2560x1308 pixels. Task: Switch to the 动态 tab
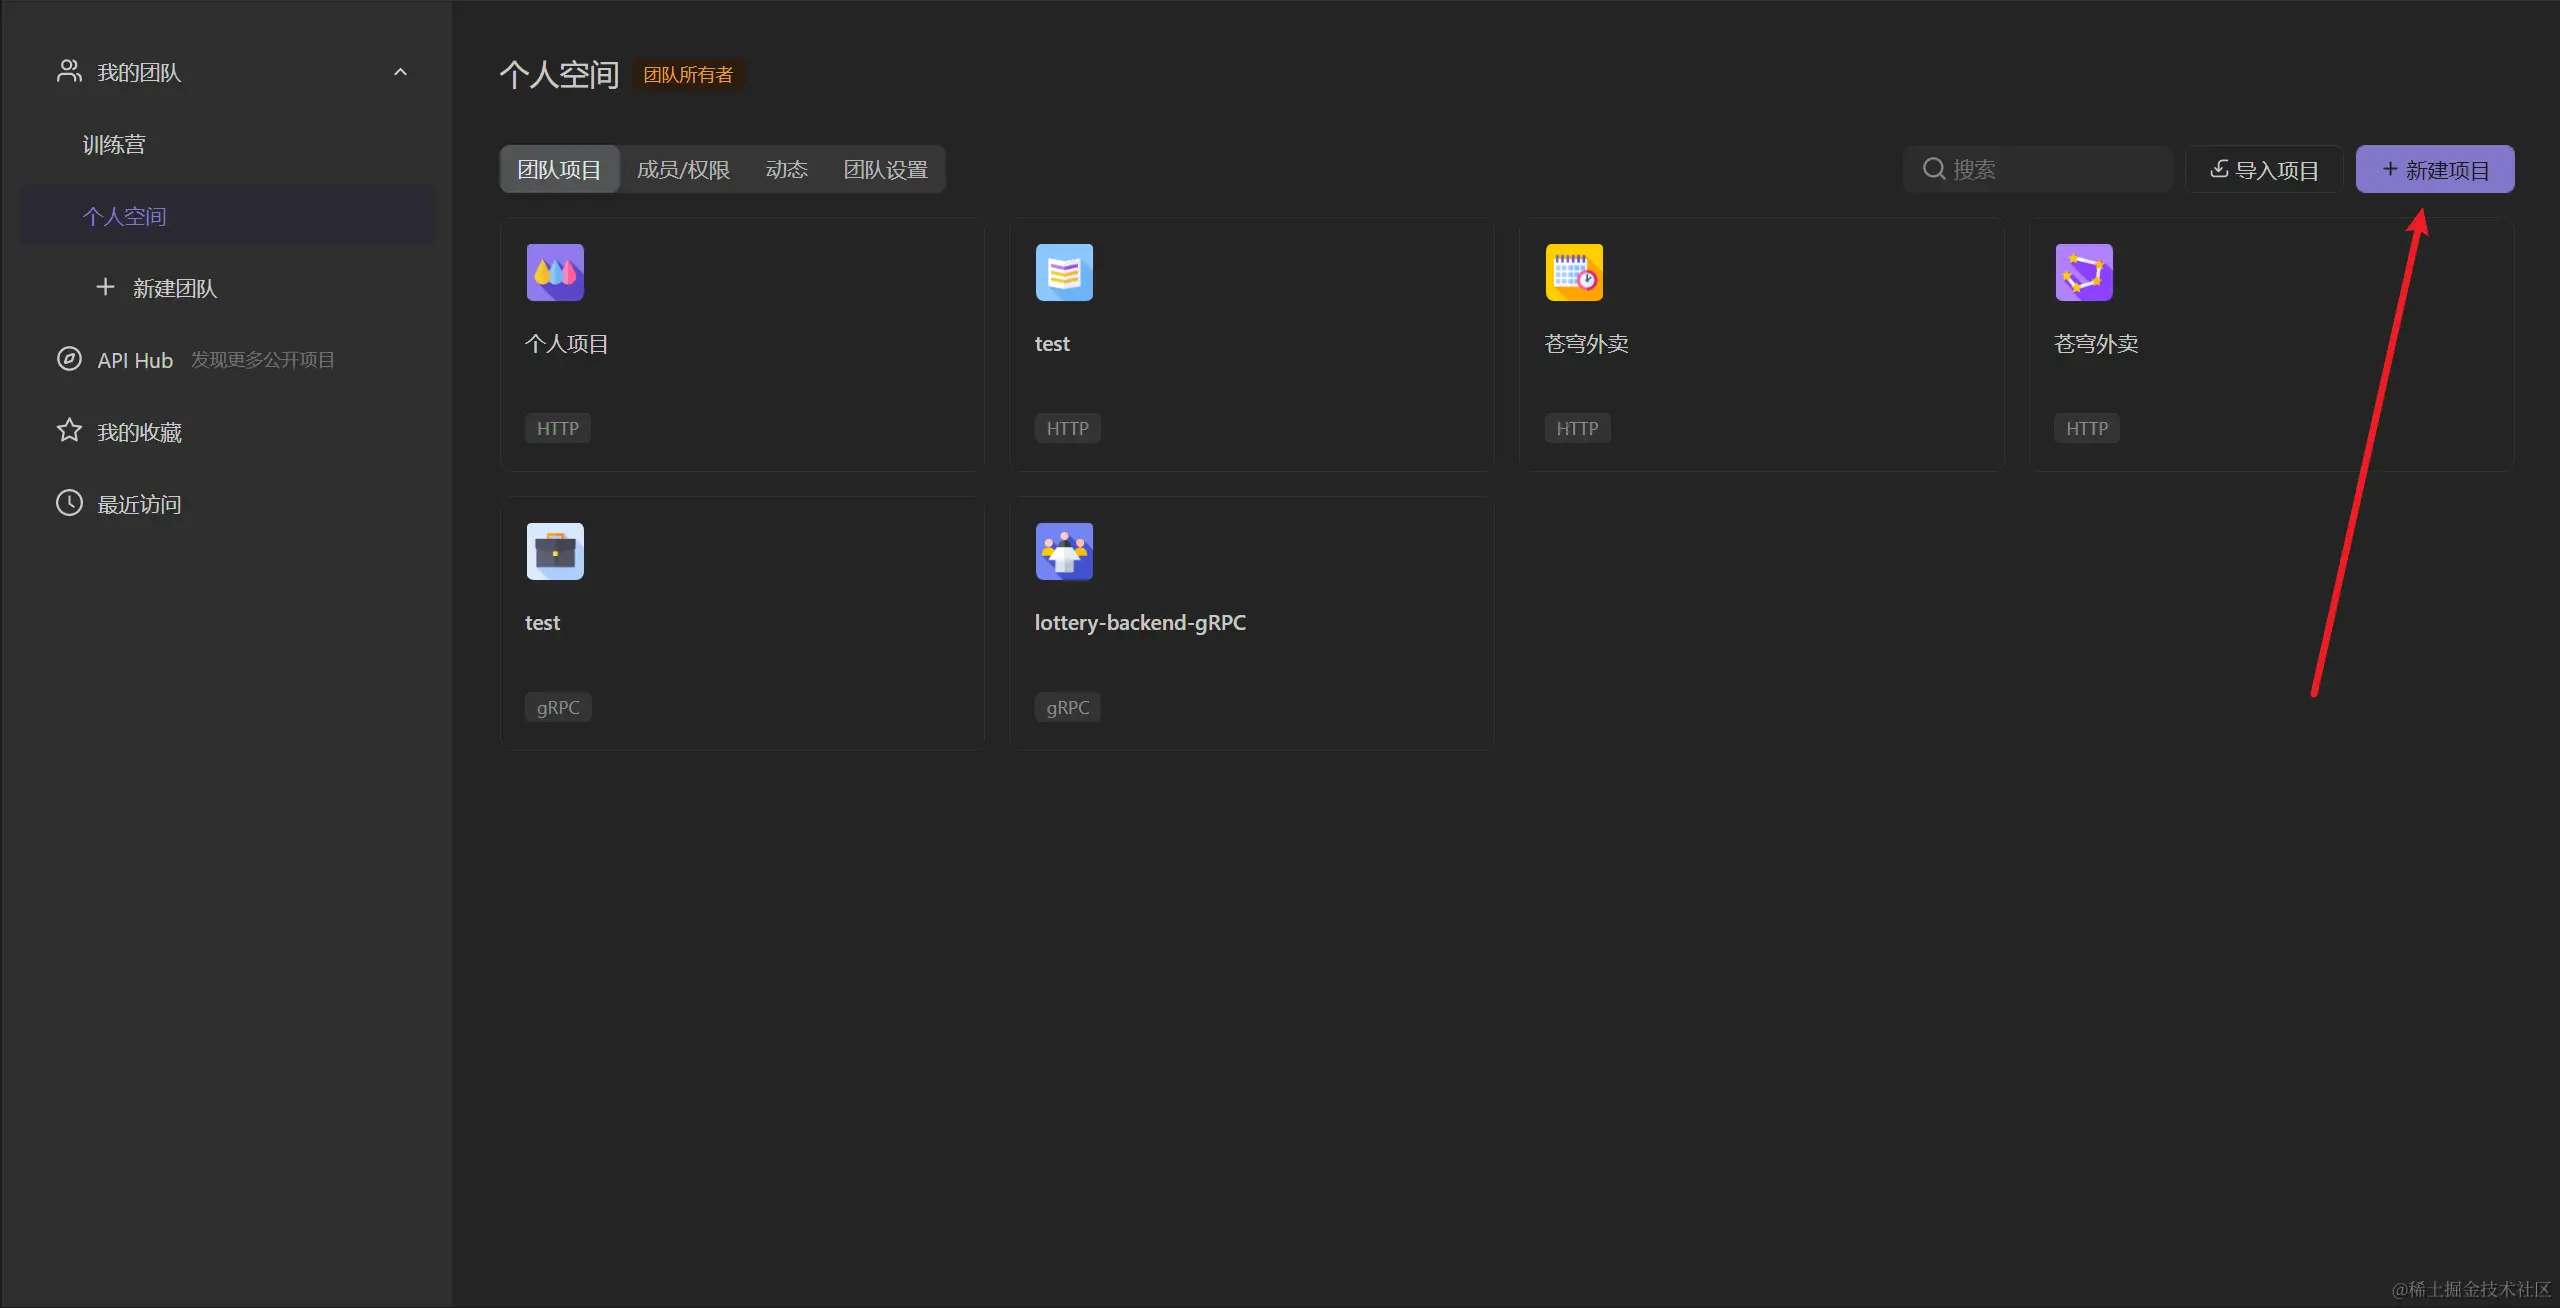tap(786, 170)
